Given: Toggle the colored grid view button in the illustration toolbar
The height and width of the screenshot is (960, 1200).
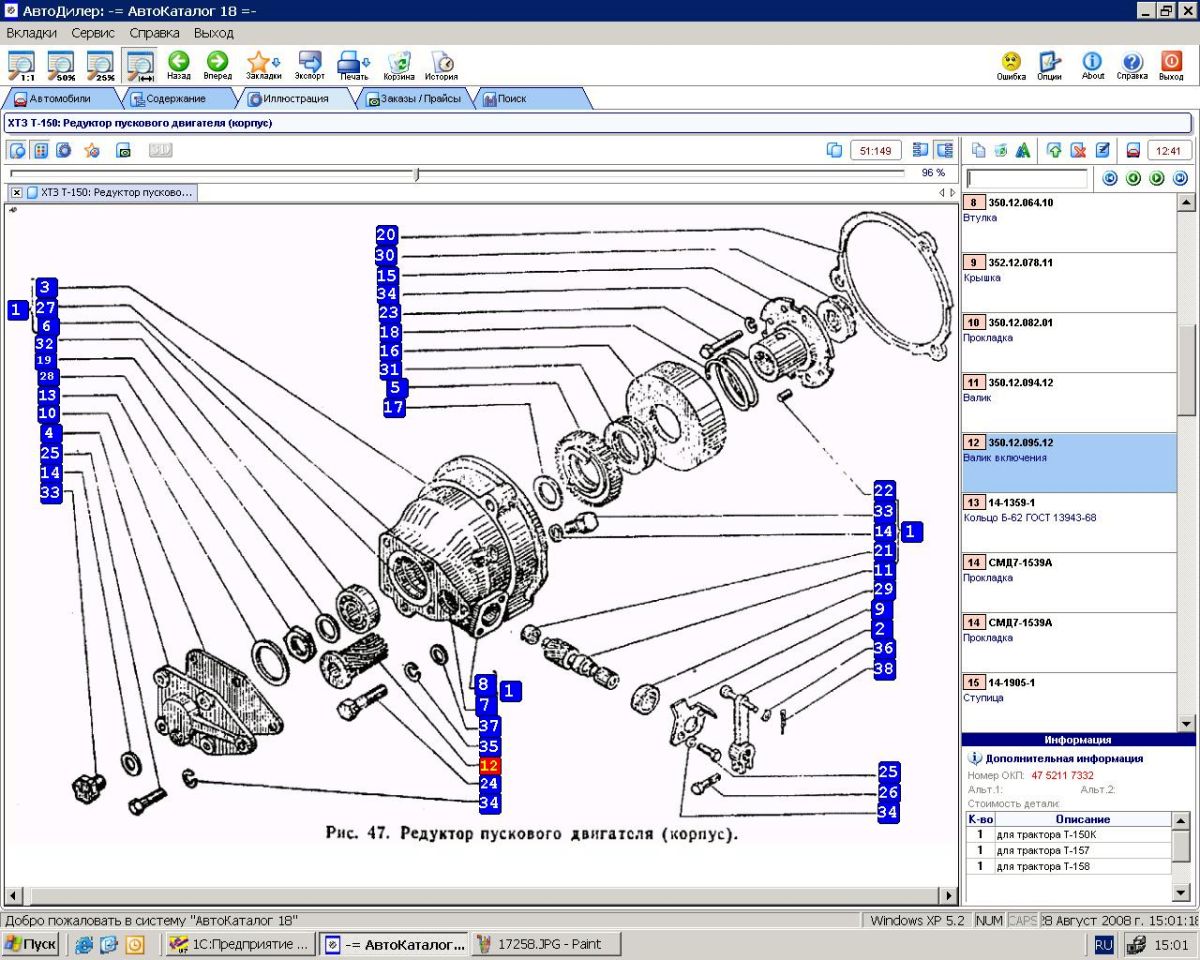Looking at the screenshot, I should 41,150.
